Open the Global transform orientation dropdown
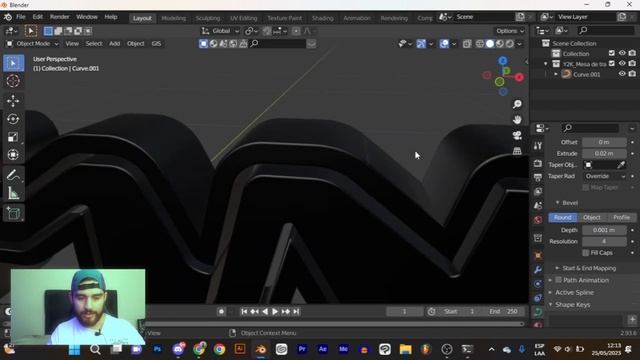Viewport: 640px width, 360px height. (221, 31)
